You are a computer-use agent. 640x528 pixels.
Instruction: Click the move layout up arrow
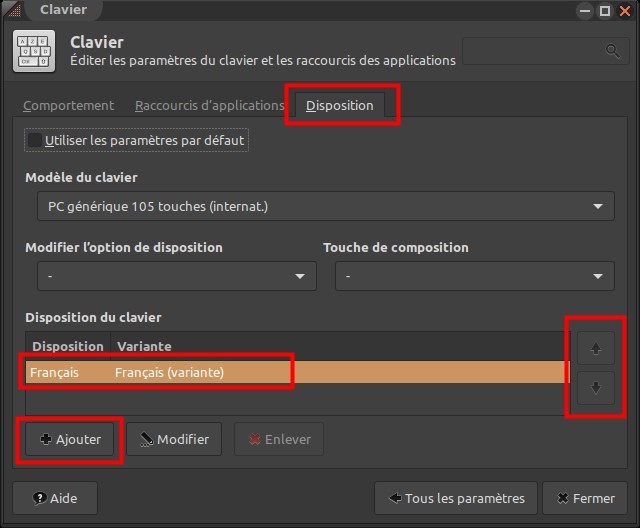(596, 349)
